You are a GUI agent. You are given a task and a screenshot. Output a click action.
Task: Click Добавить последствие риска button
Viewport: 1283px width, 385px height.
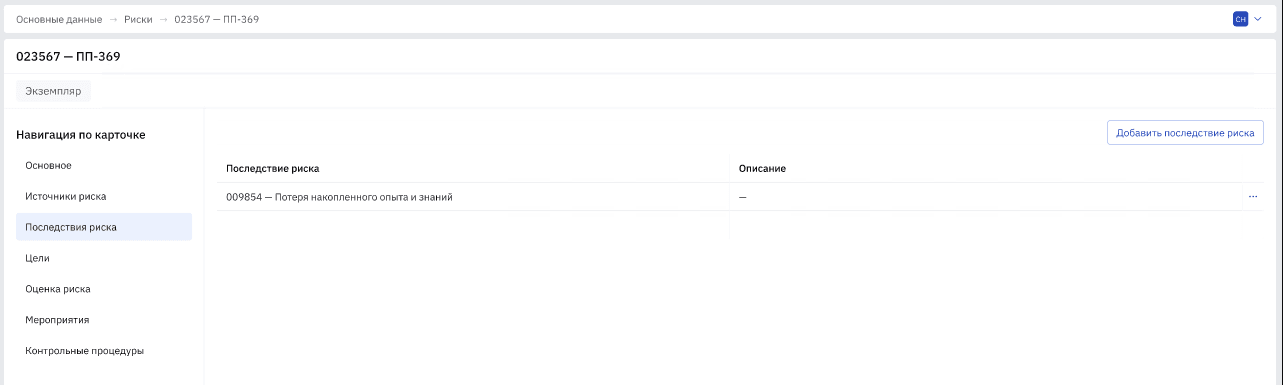coord(1185,133)
